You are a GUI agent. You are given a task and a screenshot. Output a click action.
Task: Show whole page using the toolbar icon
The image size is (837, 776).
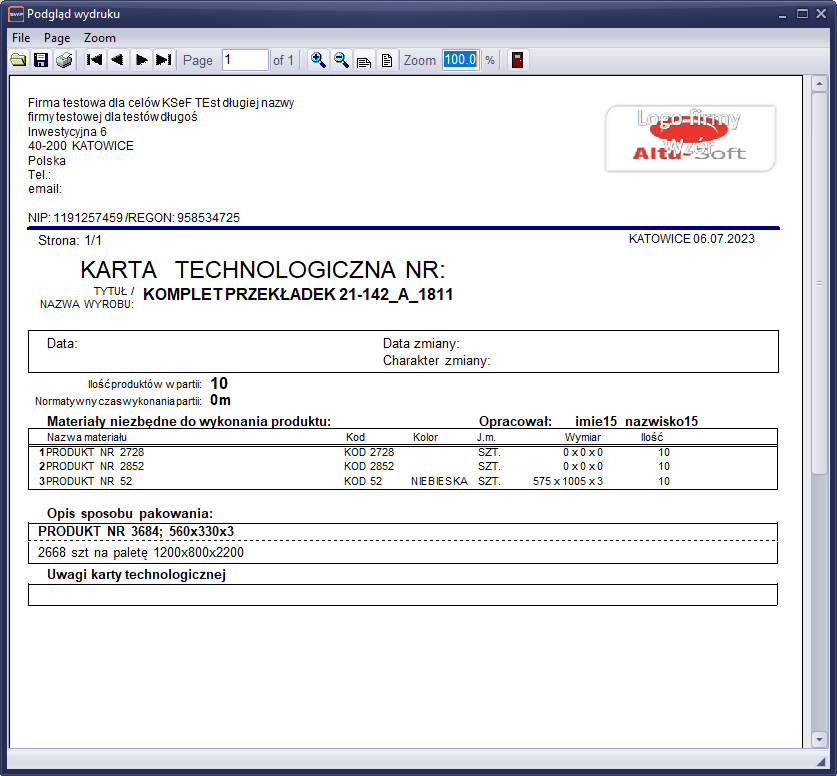pos(386,60)
